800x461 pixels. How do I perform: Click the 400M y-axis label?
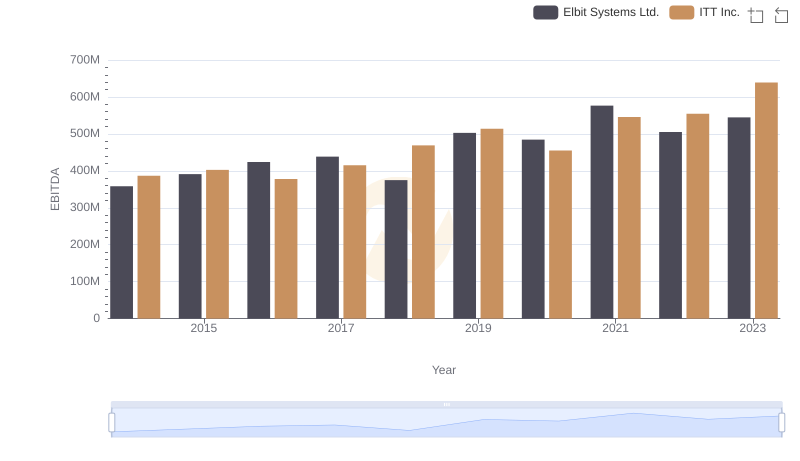pos(85,170)
